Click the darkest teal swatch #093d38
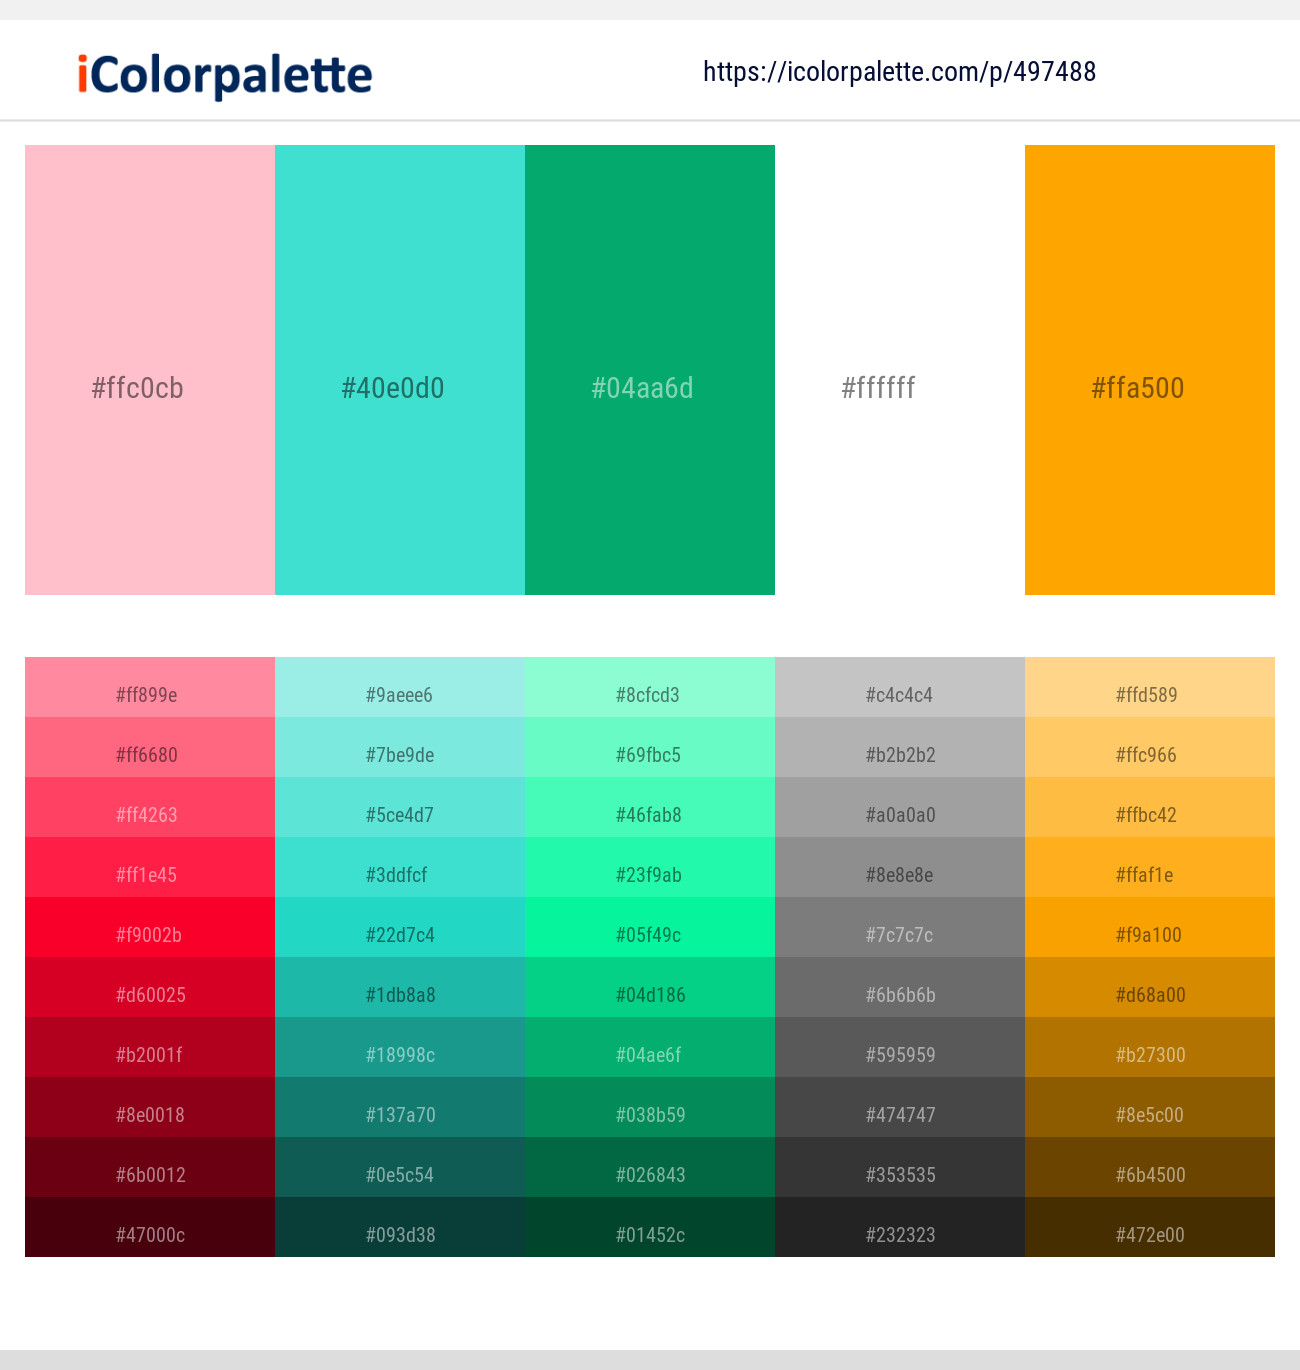The width and height of the screenshot is (1300, 1370). (399, 1235)
